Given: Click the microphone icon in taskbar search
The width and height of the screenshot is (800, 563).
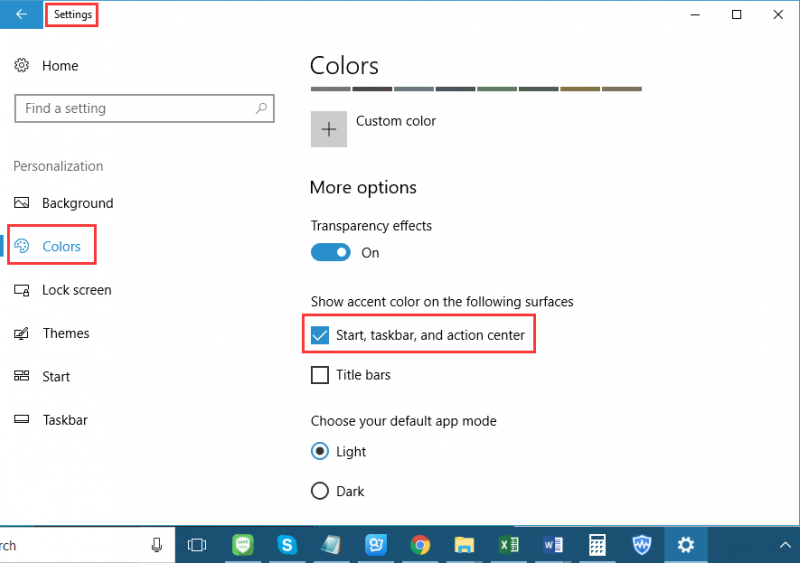Looking at the screenshot, I should pyautogui.click(x=157, y=545).
